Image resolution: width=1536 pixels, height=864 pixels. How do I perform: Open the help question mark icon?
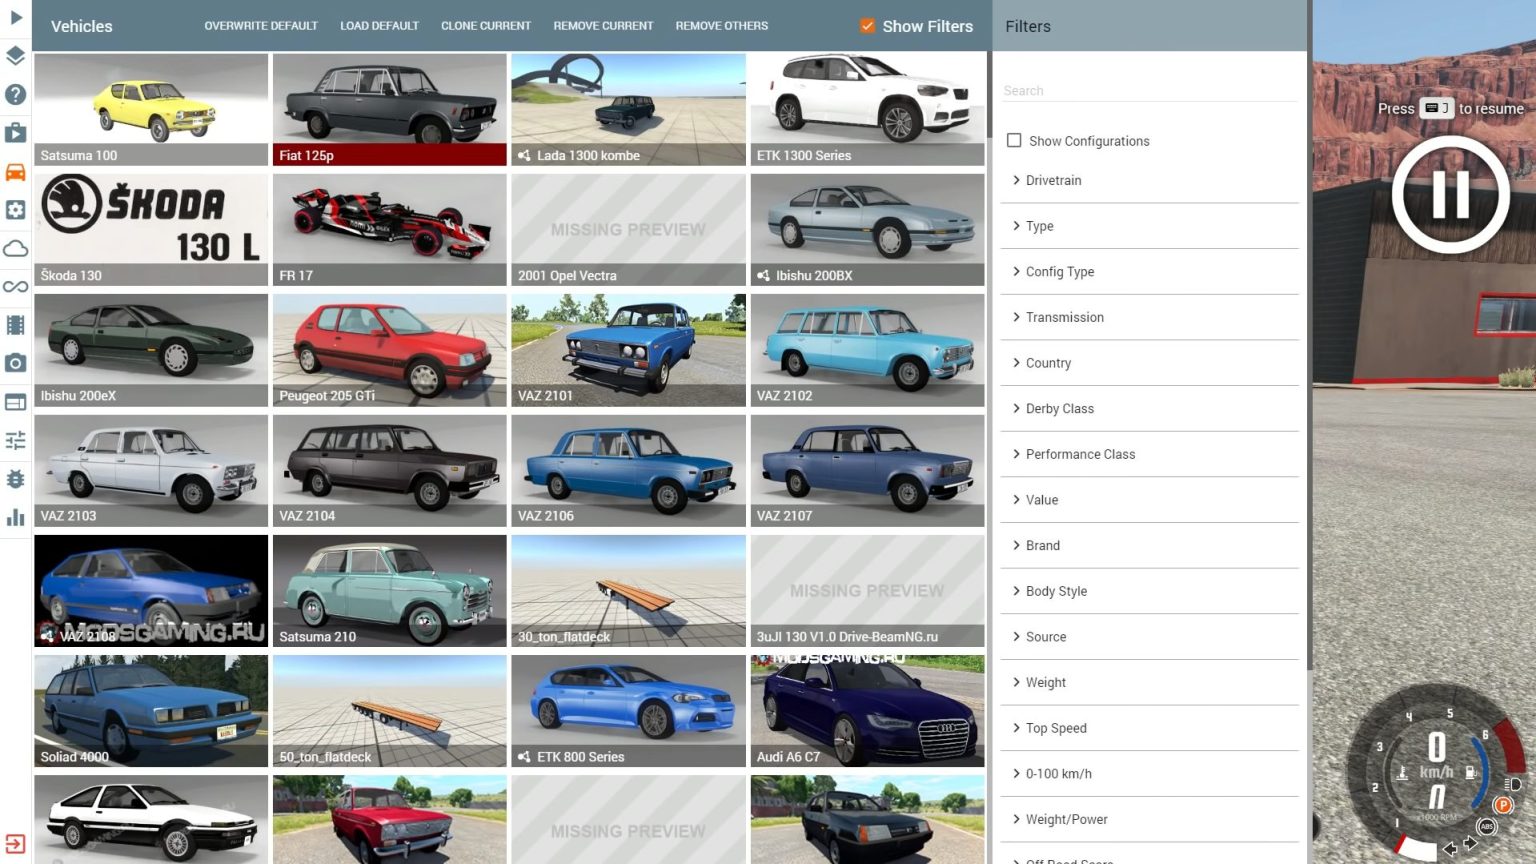click(x=16, y=94)
